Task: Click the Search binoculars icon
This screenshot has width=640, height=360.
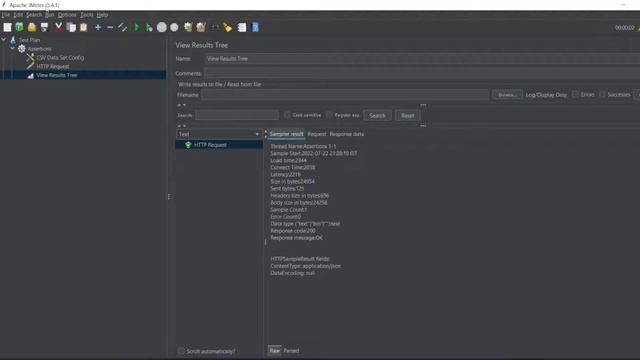Action: [215, 27]
